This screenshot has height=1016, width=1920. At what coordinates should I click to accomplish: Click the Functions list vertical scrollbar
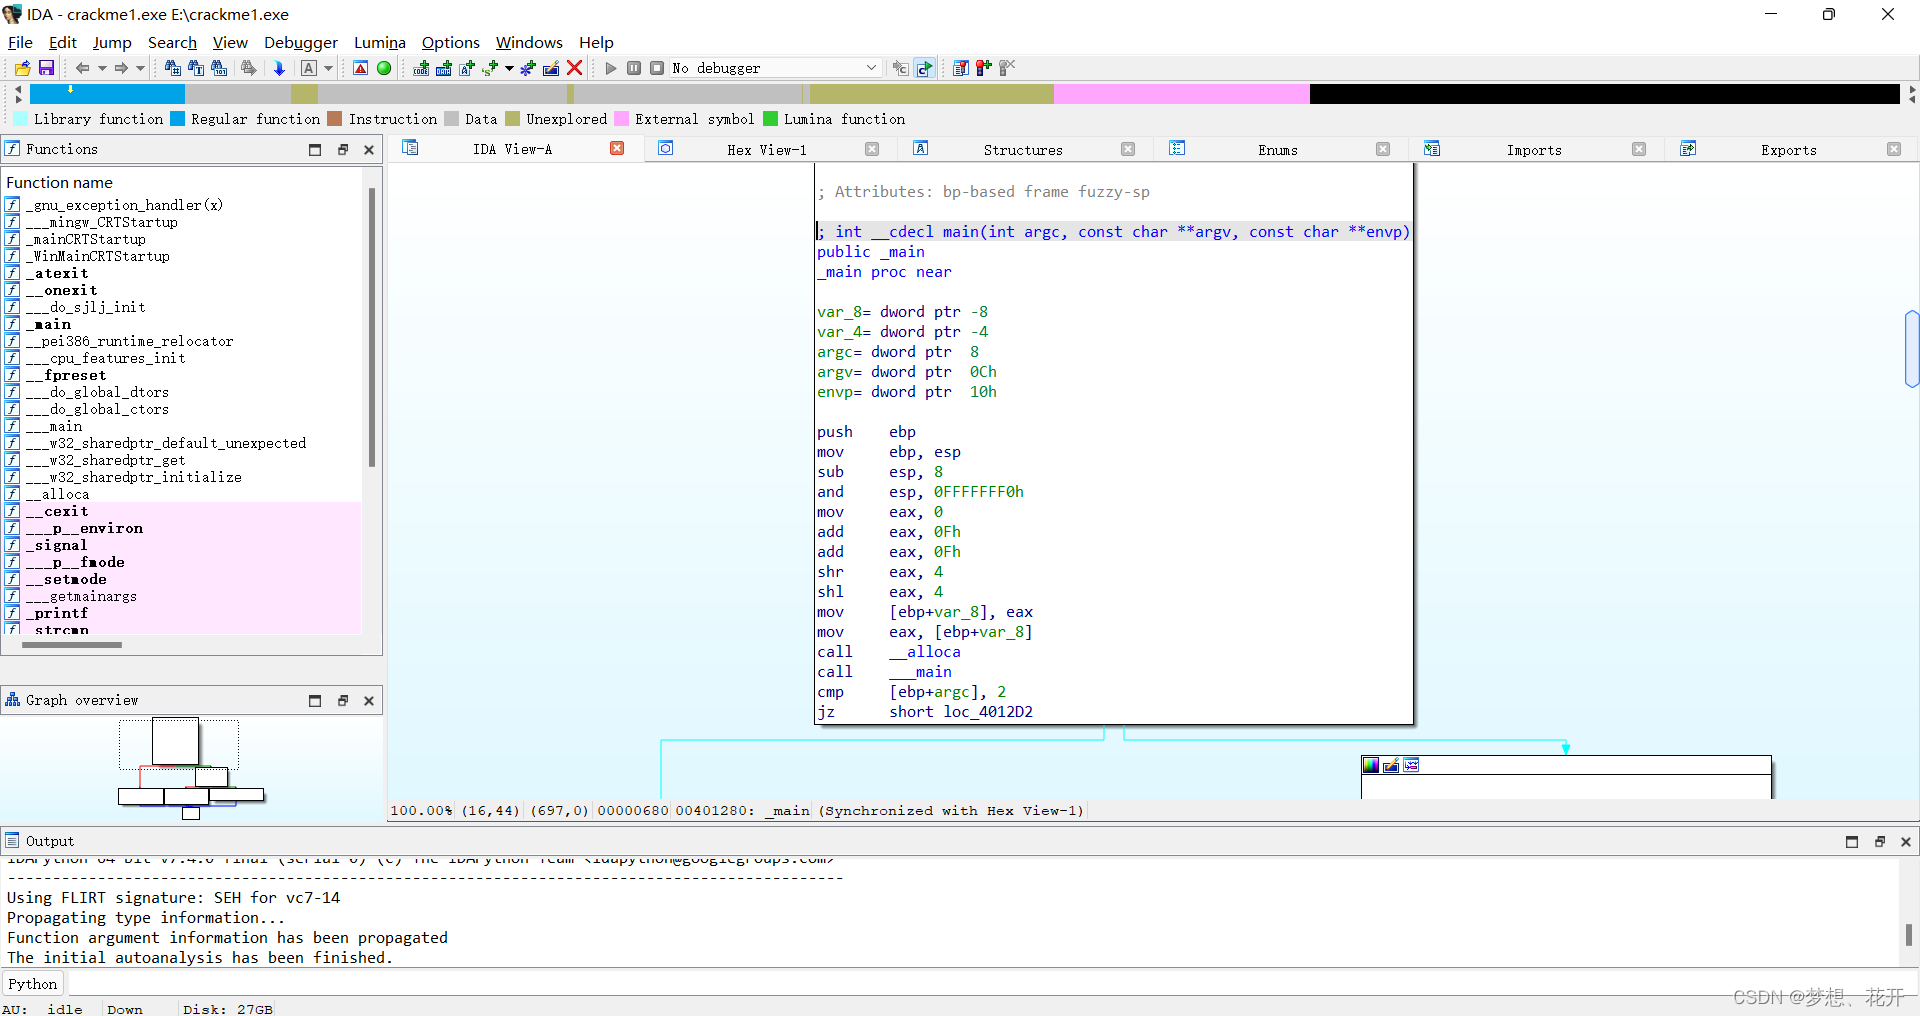coord(372,326)
